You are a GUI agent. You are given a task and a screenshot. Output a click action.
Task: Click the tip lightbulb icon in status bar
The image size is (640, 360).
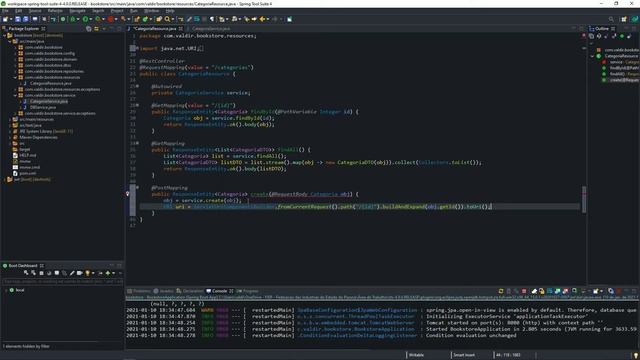point(636,355)
